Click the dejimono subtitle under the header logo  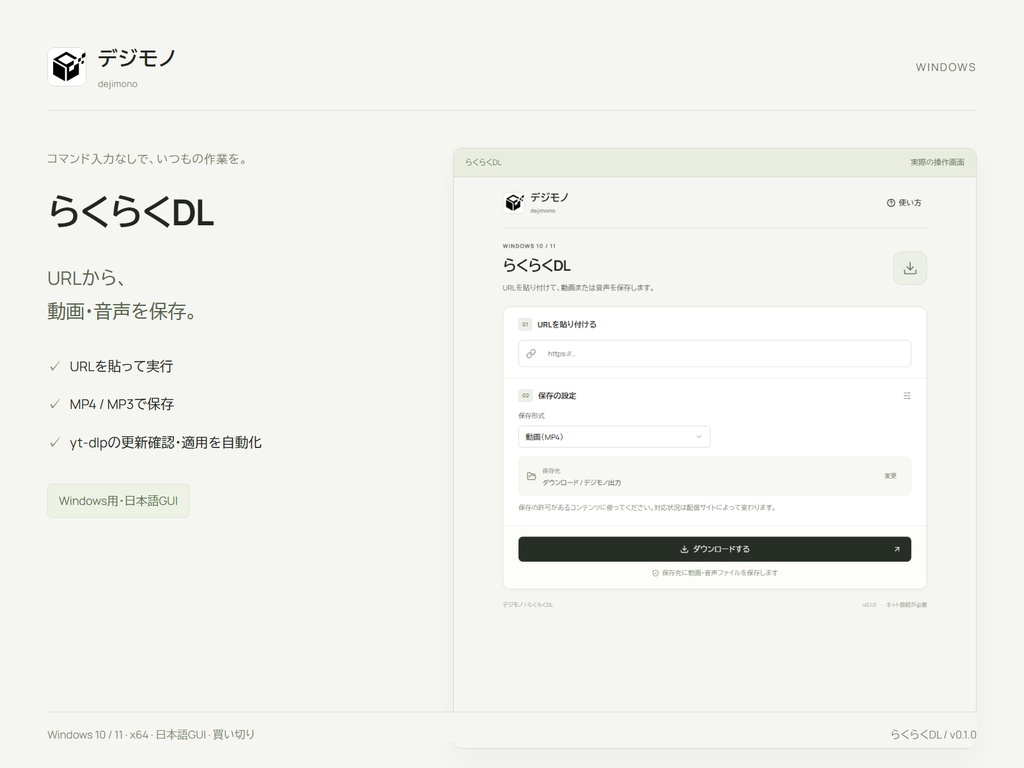[118, 84]
